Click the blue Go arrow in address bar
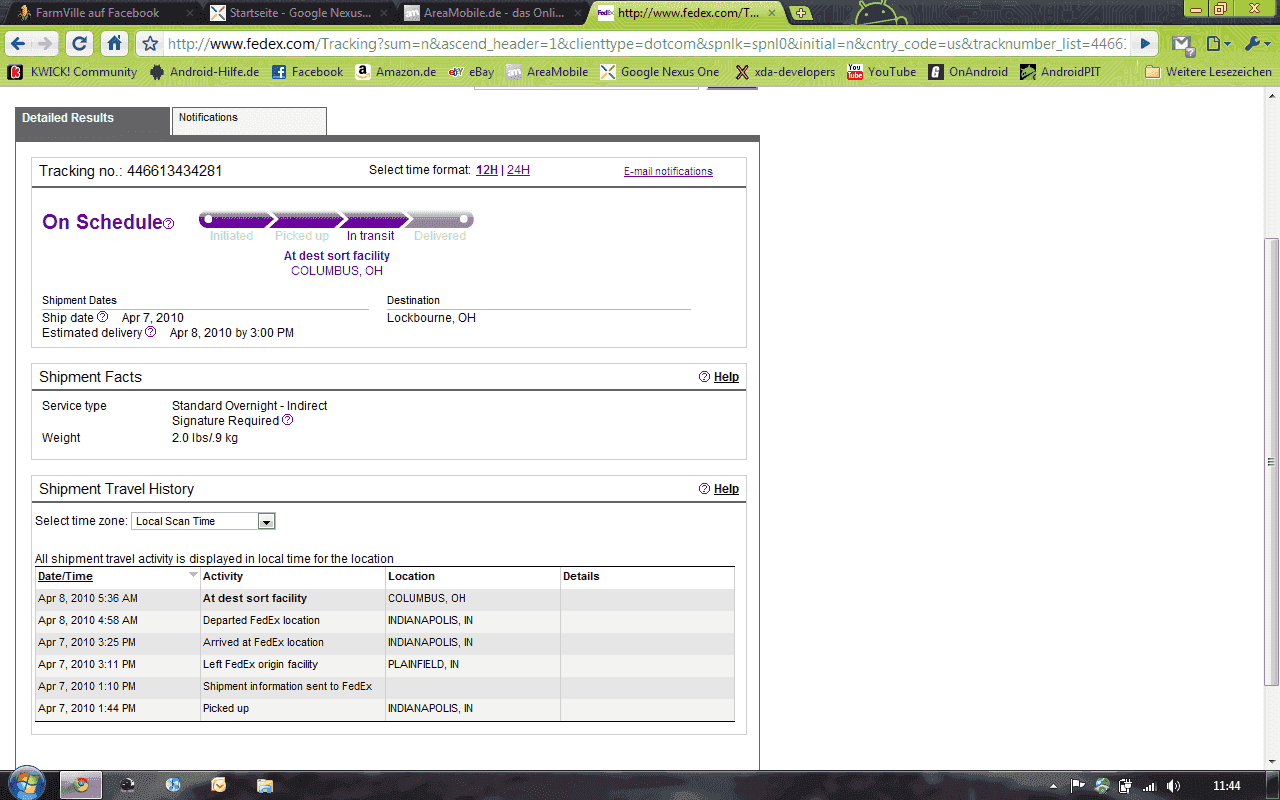 tap(1146, 44)
